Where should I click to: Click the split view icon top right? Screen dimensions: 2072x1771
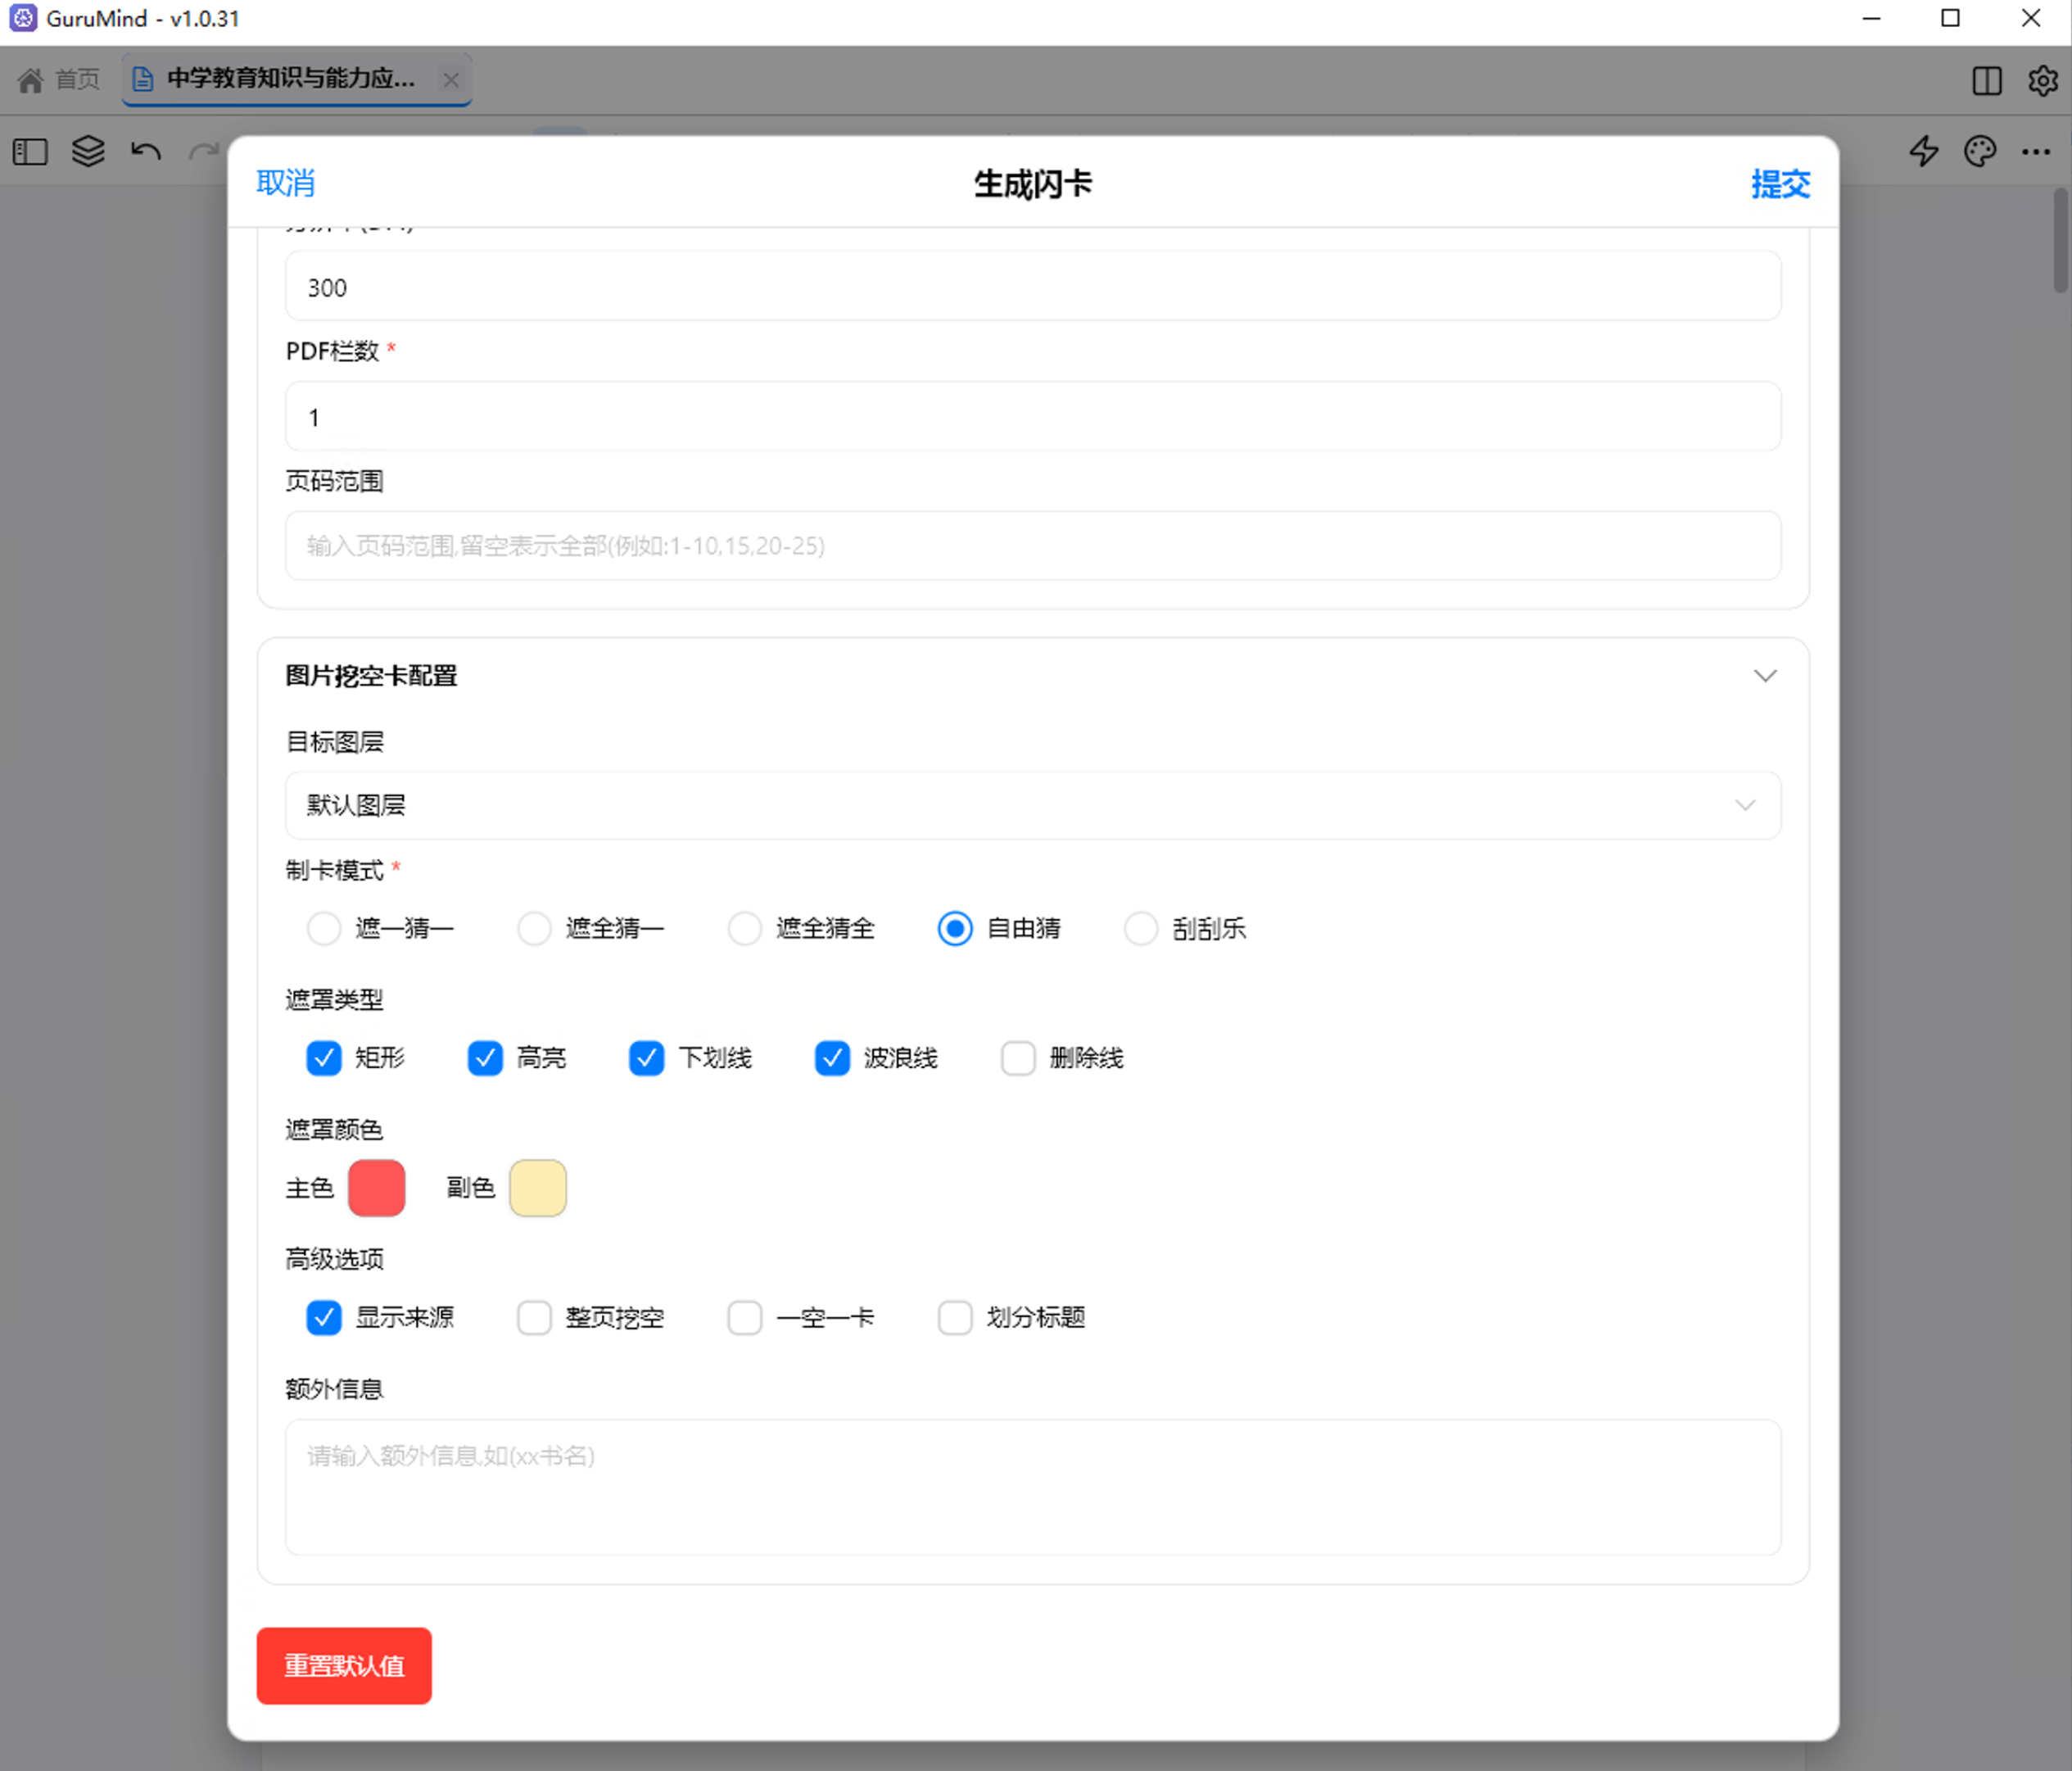click(x=1986, y=81)
